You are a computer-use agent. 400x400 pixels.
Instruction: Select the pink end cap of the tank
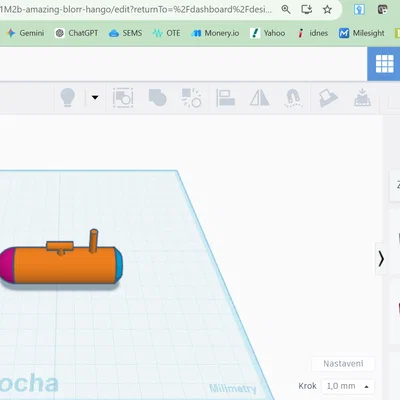pos(7,266)
